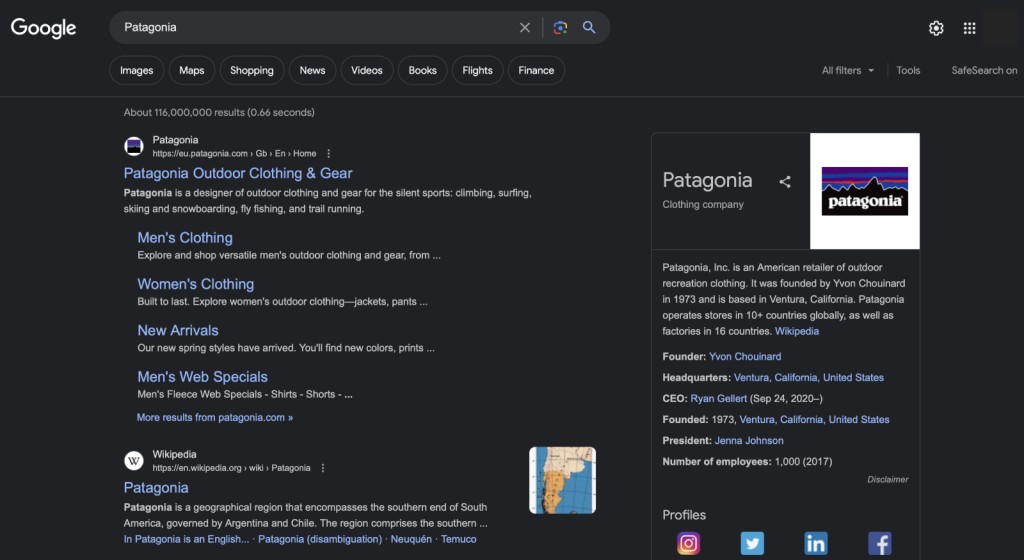Open more options for patagonia.com result
1024x560 pixels.
coord(328,153)
